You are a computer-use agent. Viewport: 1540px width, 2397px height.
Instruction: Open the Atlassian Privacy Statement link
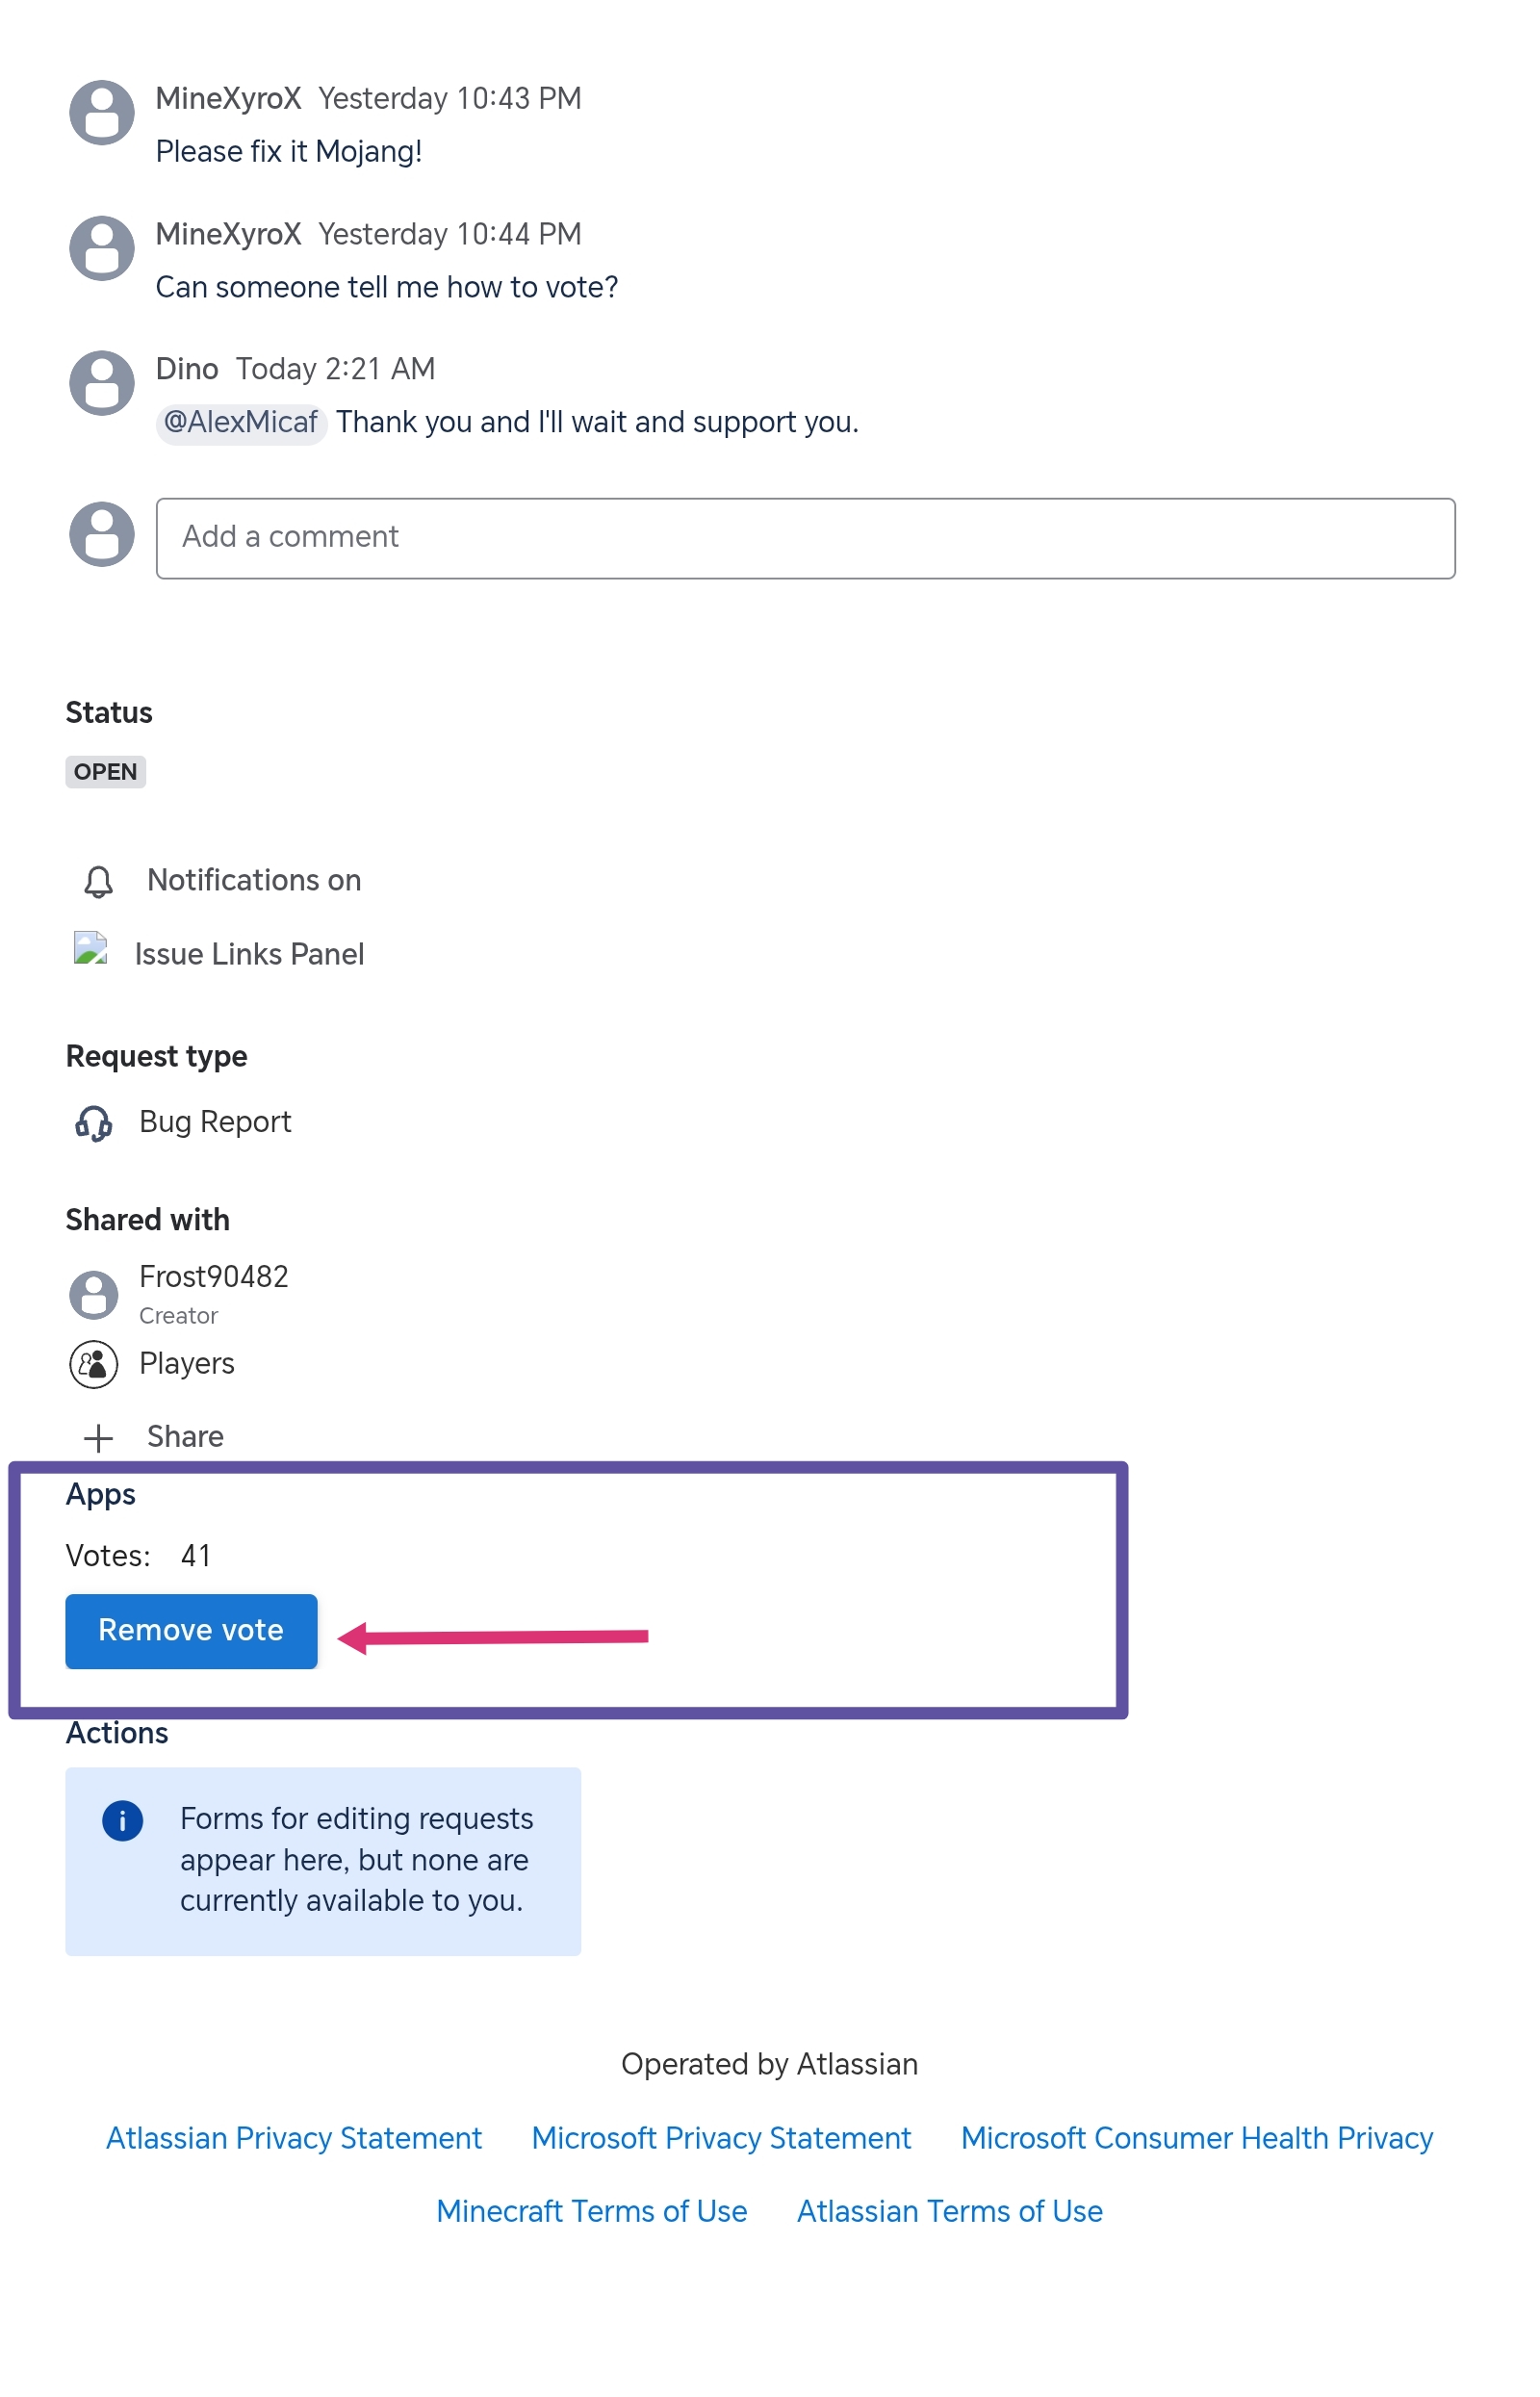pyautogui.click(x=294, y=2138)
